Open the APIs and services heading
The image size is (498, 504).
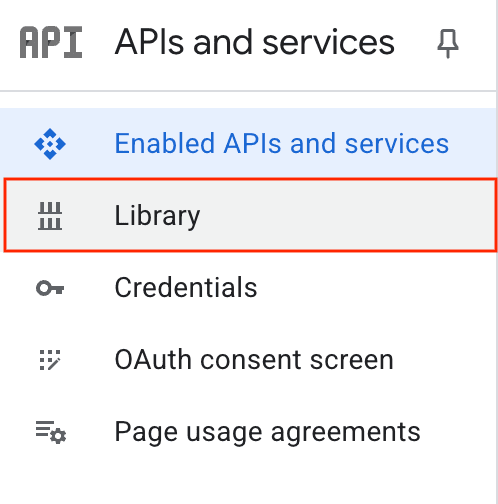click(255, 42)
